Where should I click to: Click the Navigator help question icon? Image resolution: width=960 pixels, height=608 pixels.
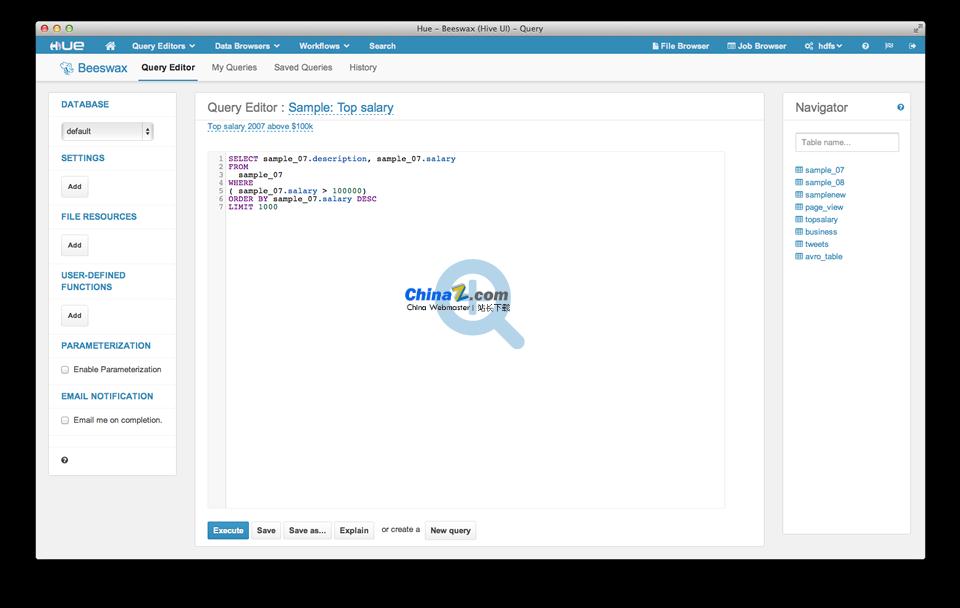(x=900, y=108)
